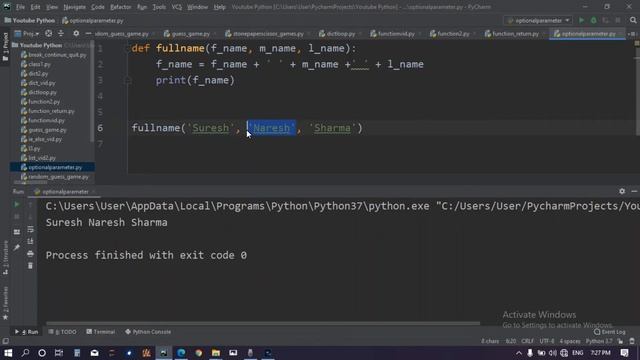The width and height of the screenshot is (640, 360).
Task: Open the Project view dropdown
Action: click(x=27, y=34)
